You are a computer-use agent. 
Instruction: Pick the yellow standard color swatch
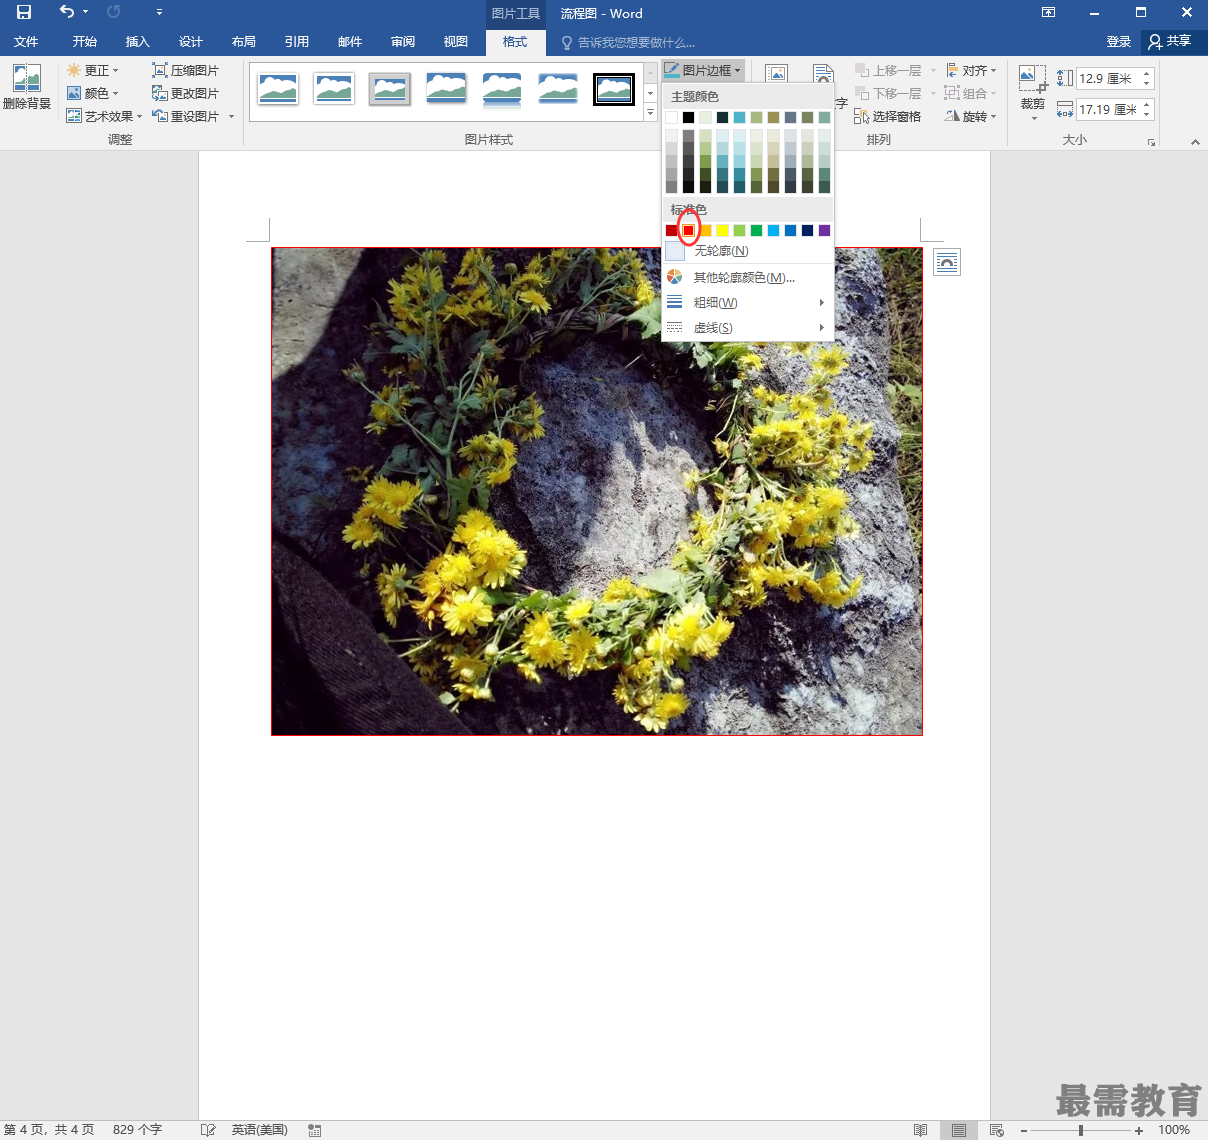pyautogui.click(x=722, y=230)
